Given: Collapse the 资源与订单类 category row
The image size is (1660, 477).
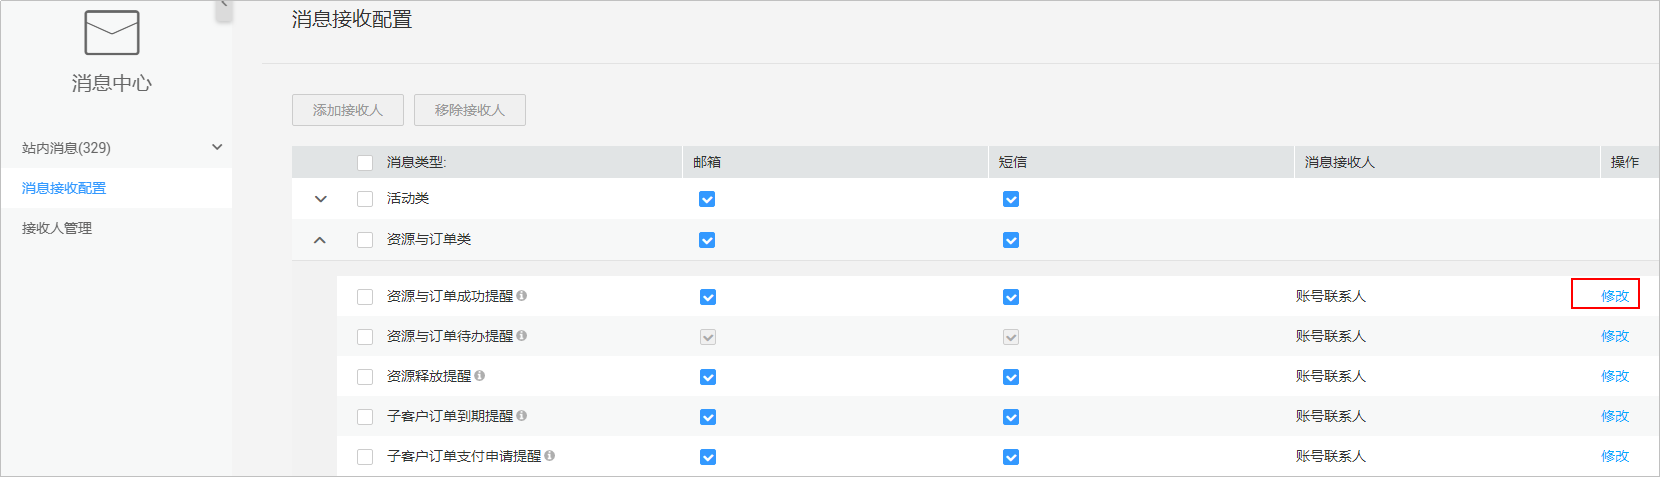Looking at the screenshot, I should pos(320,240).
